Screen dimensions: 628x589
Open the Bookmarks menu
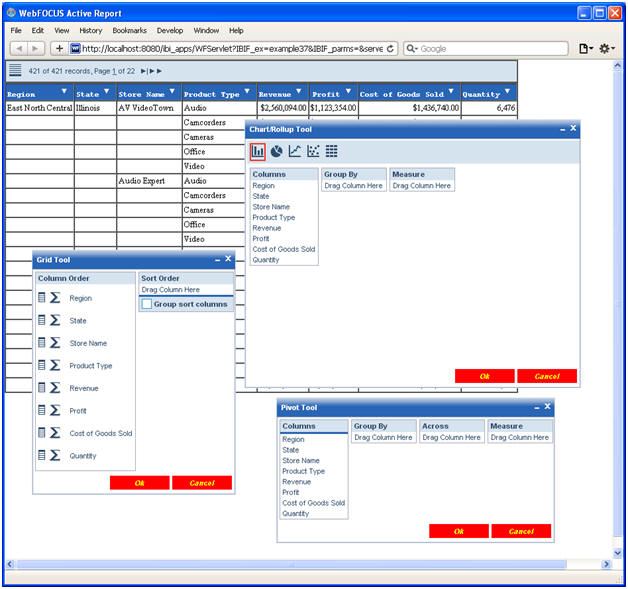point(129,30)
